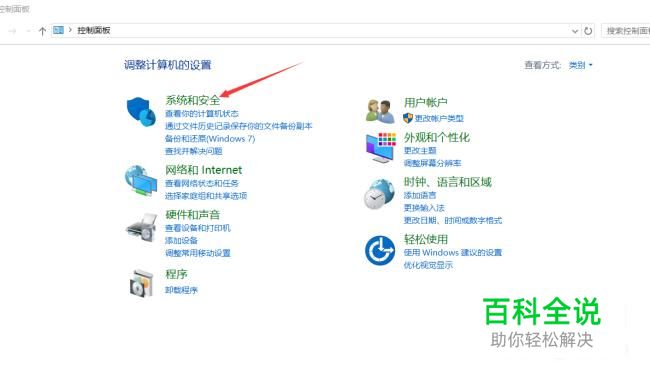650x383 pixels.
Task: Click the Programs disc box icon
Action: click(141, 283)
